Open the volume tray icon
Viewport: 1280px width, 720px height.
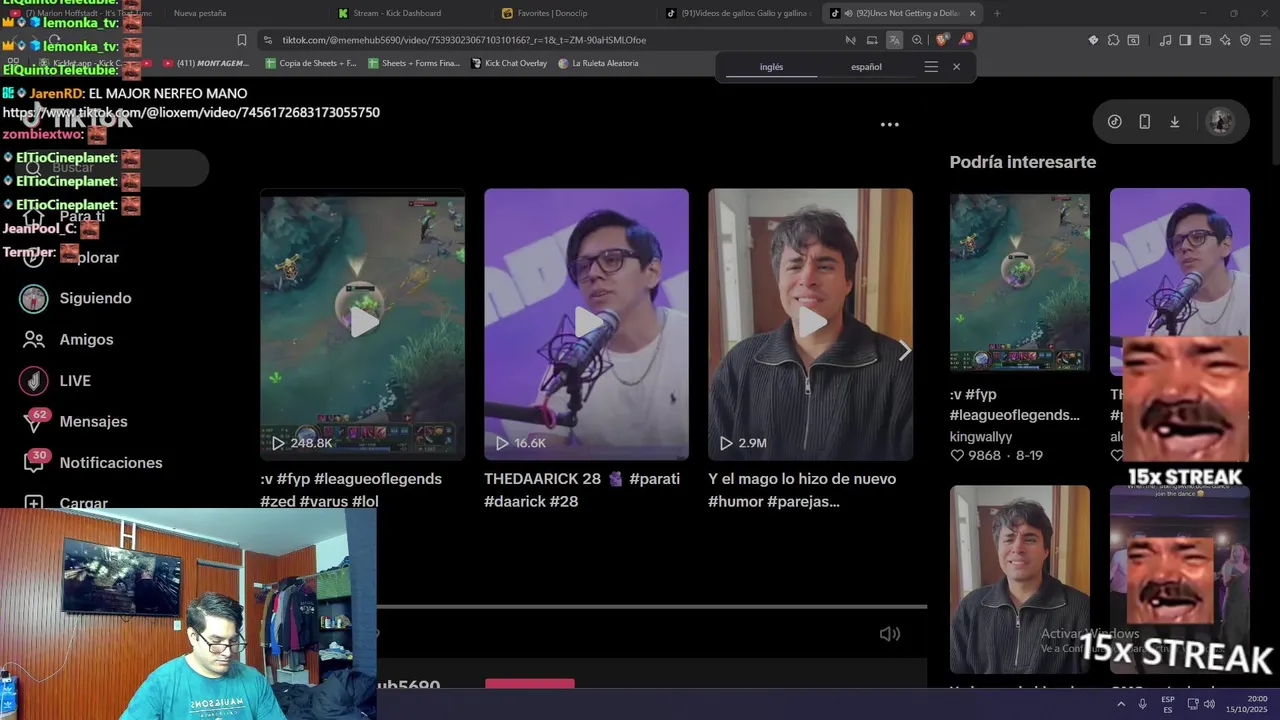1209,704
